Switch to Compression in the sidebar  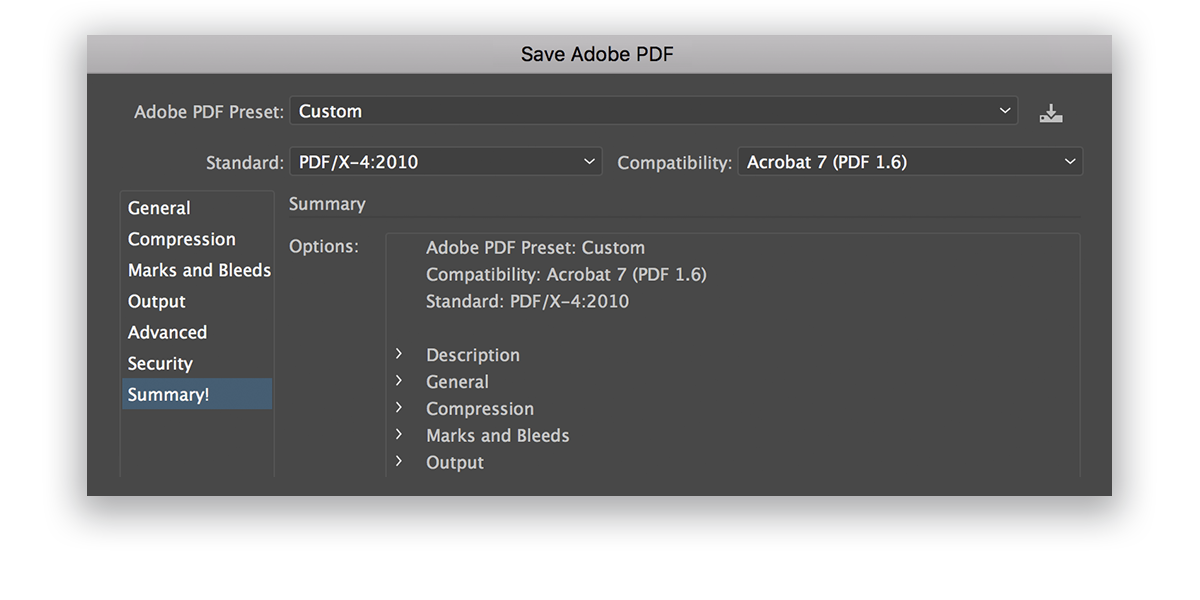pos(197,239)
